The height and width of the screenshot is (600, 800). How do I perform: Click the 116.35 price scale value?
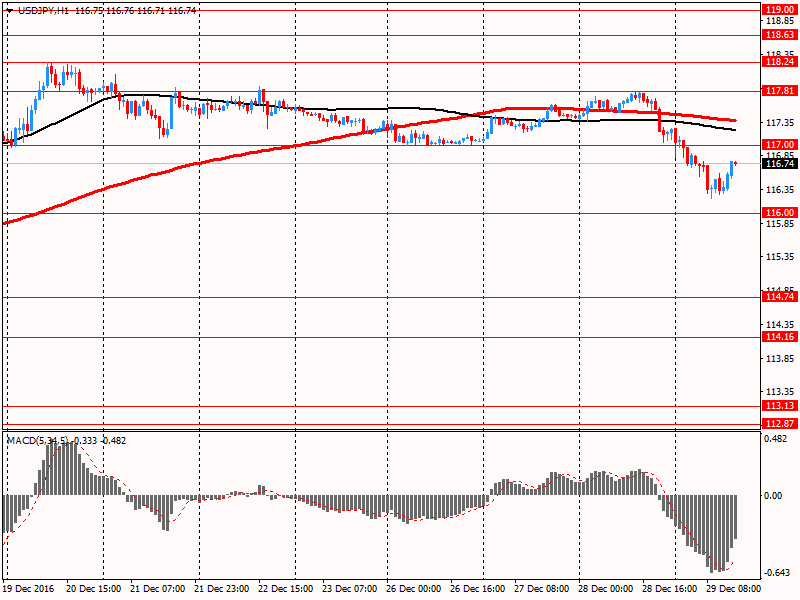[x=780, y=190]
